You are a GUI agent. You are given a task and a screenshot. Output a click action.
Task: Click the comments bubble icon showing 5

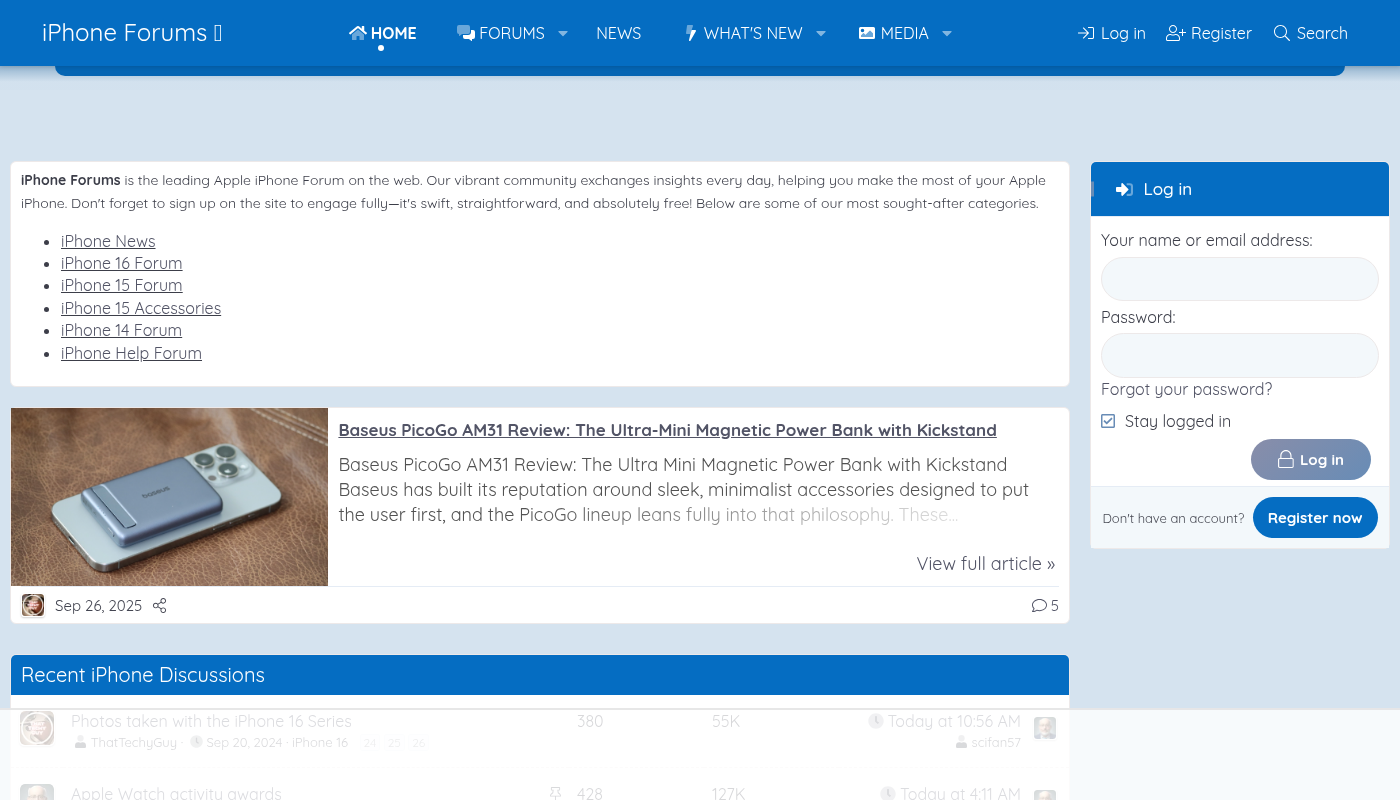1039,606
